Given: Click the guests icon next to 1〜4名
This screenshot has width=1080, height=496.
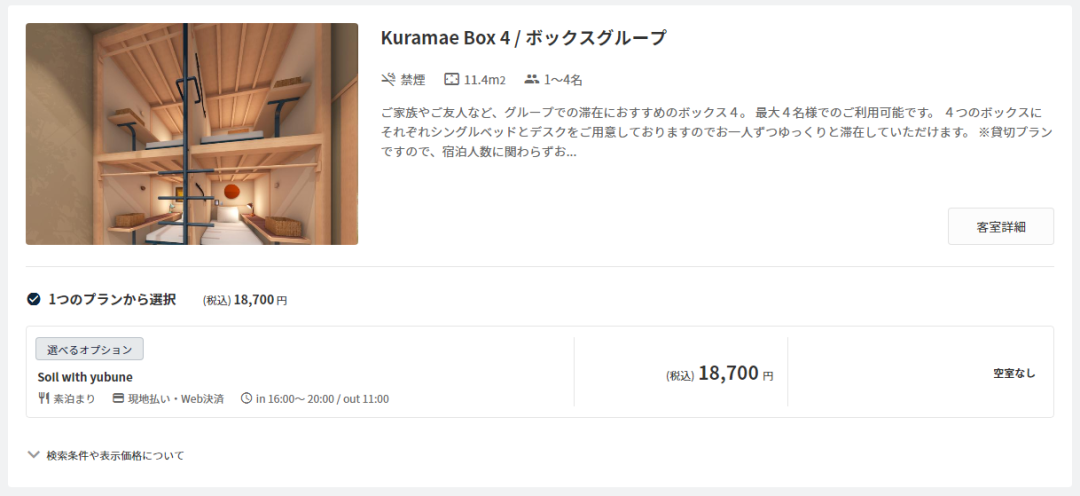Looking at the screenshot, I should click(531, 79).
